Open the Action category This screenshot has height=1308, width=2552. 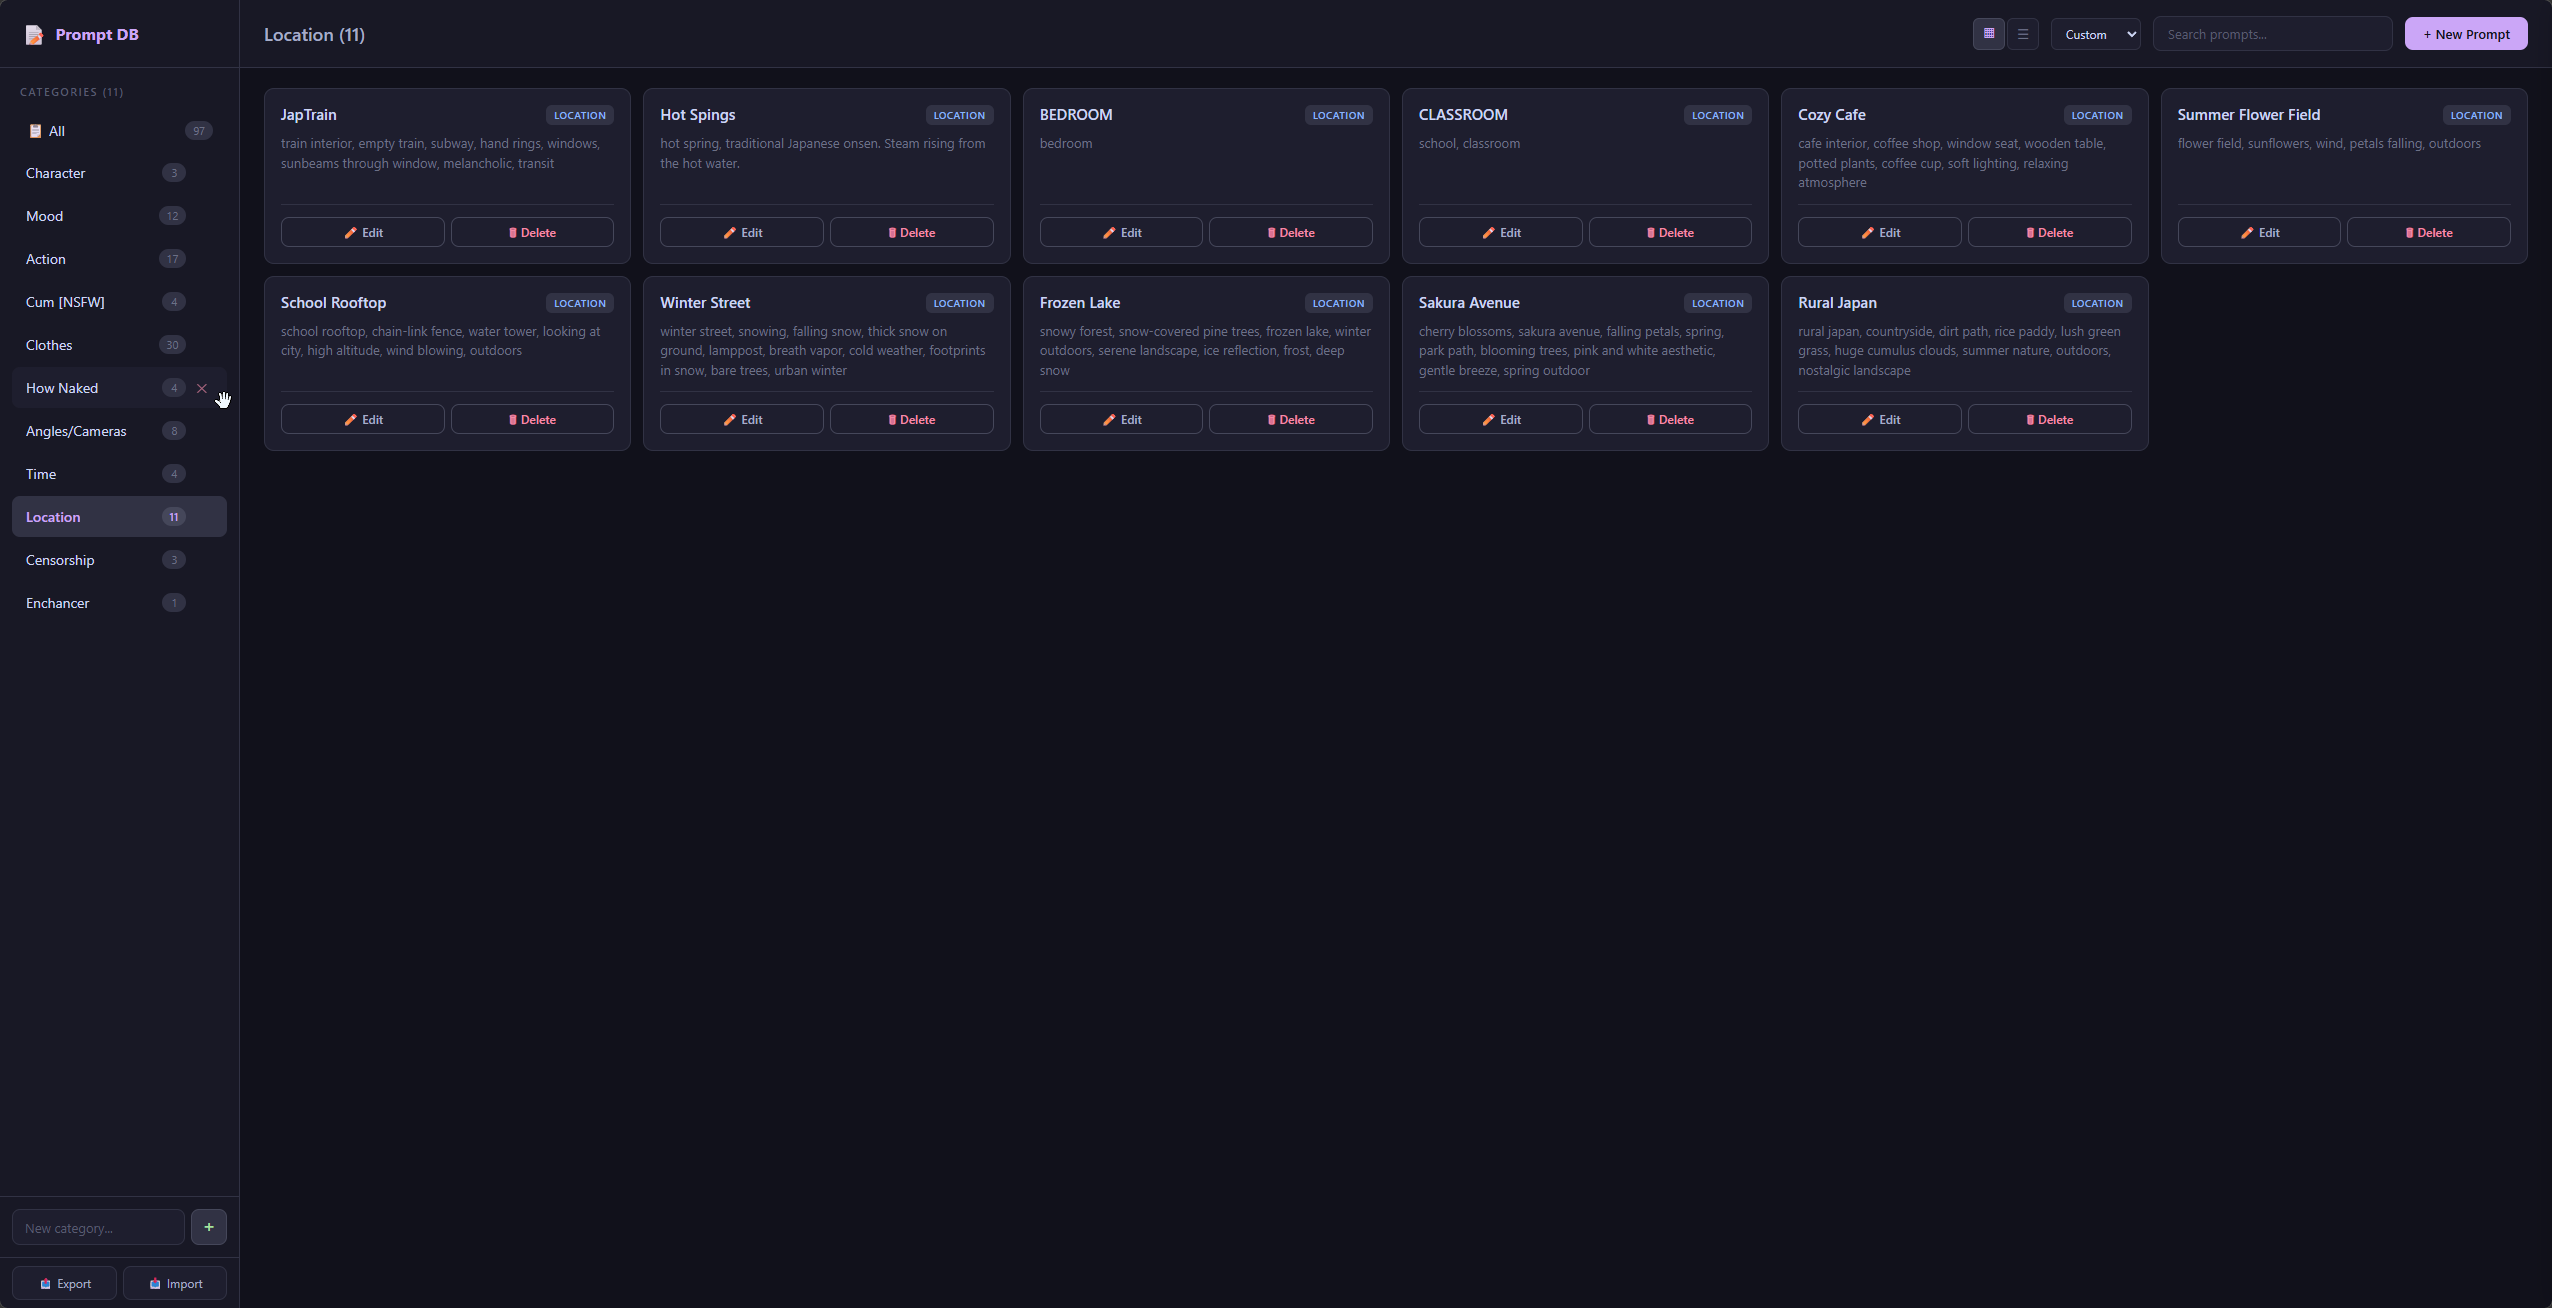coord(119,259)
